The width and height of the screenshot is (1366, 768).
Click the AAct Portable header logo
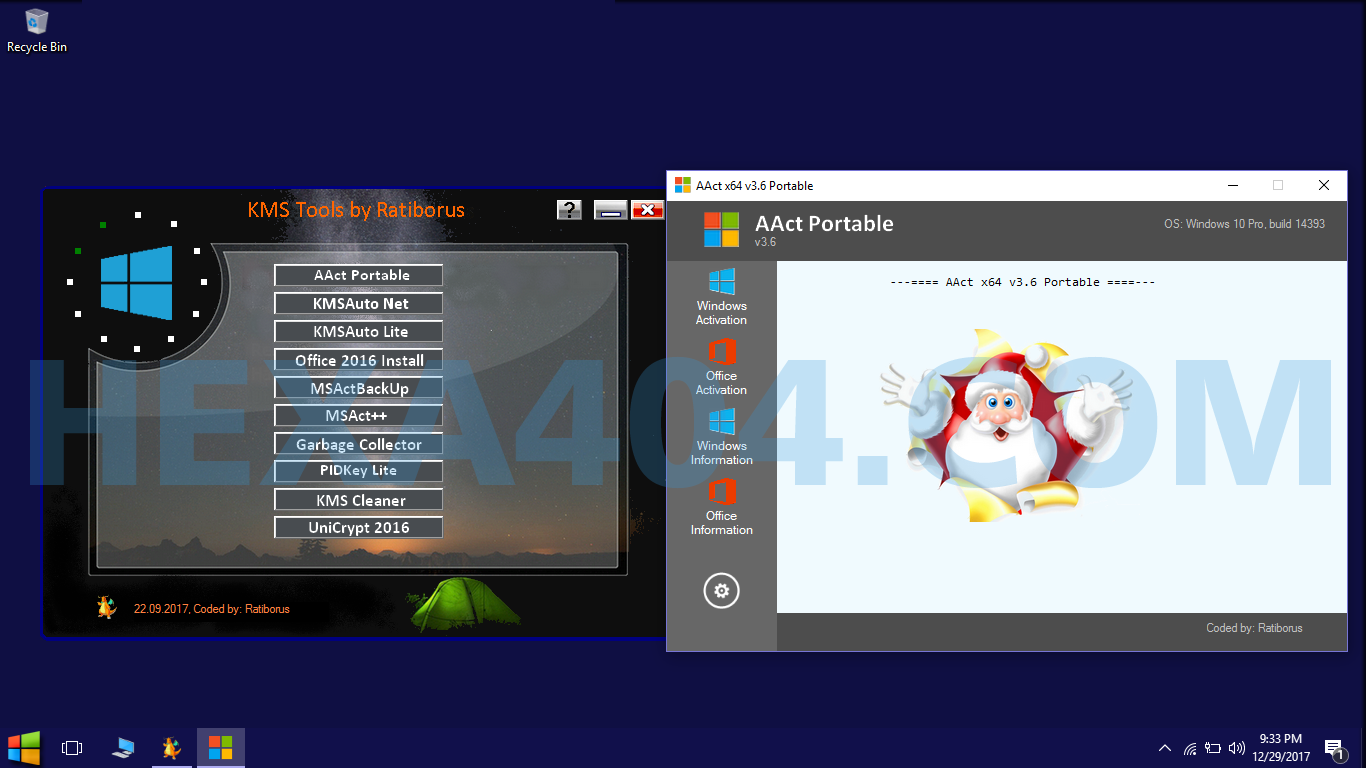pyautogui.click(x=721, y=229)
